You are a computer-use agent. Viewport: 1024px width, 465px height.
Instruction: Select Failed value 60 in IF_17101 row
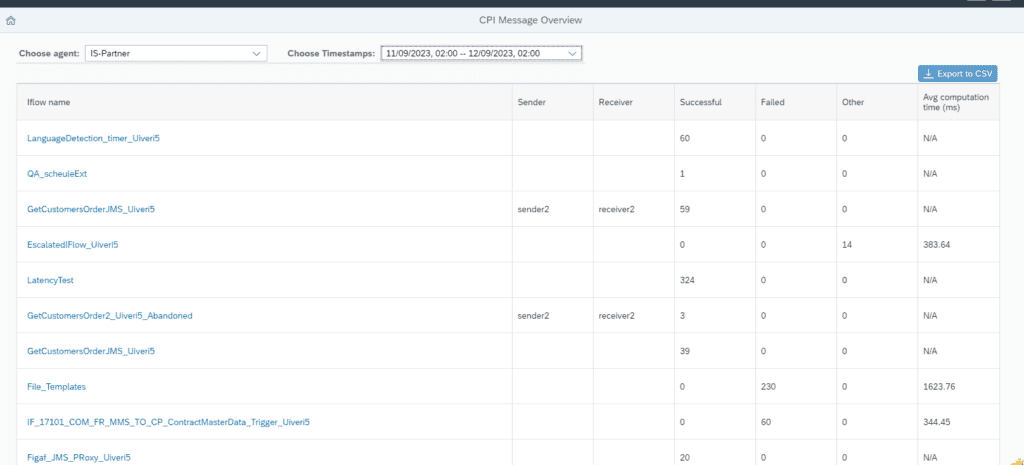tap(766, 422)
